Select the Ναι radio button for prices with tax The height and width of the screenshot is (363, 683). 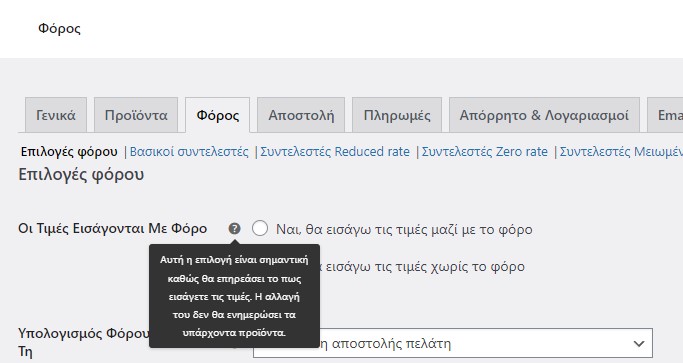pos(260,228)
